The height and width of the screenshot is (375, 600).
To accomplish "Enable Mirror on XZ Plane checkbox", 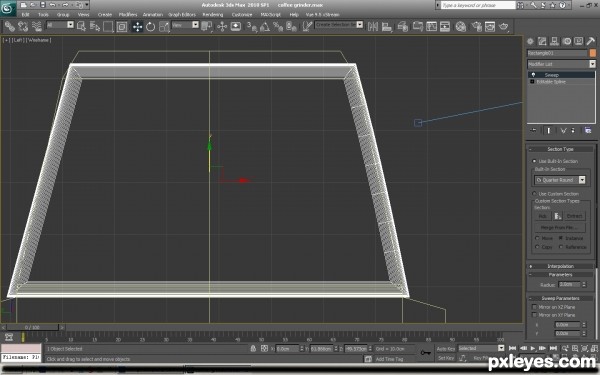I will pos(534,307).
